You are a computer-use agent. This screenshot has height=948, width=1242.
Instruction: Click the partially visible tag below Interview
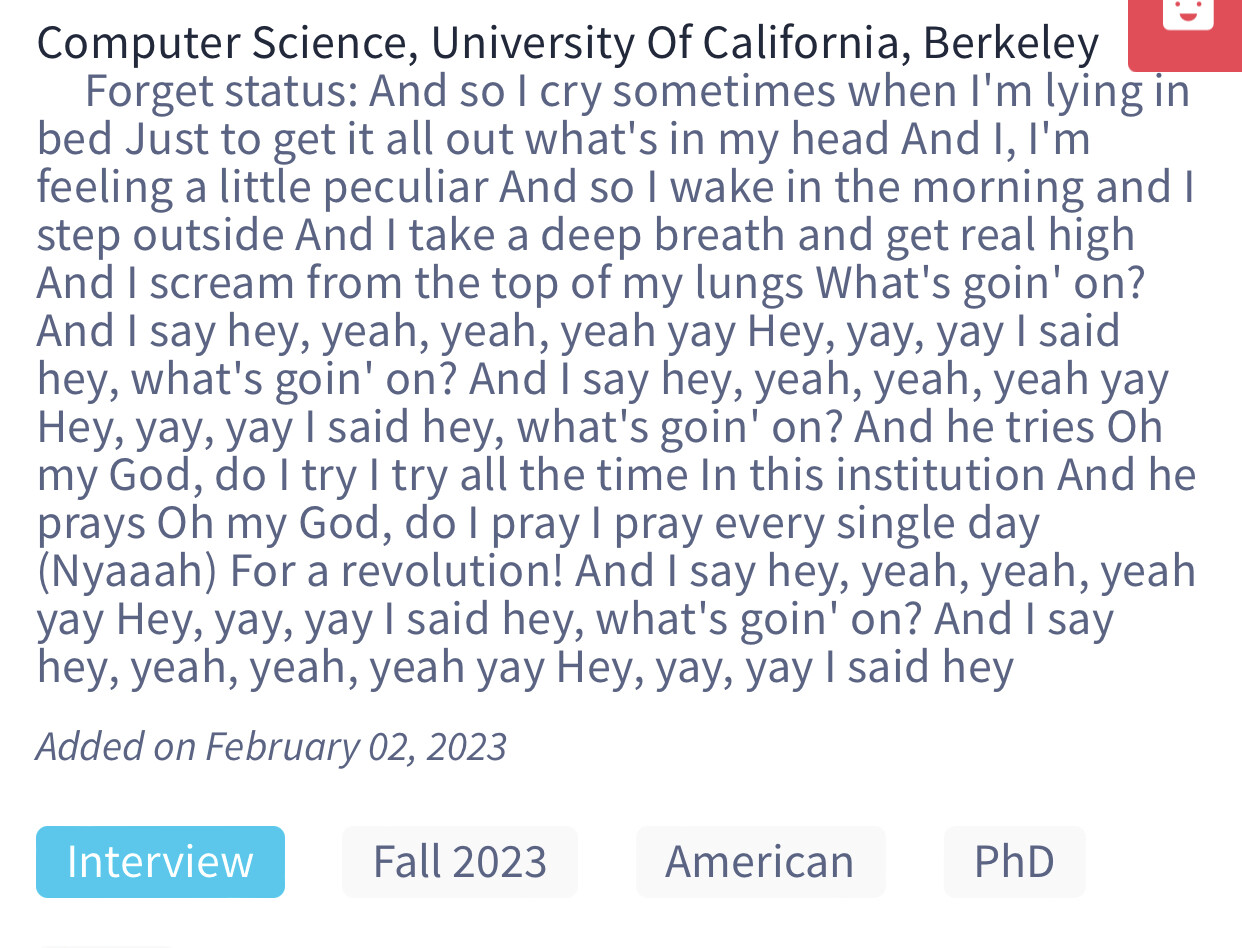coord(105,944)
